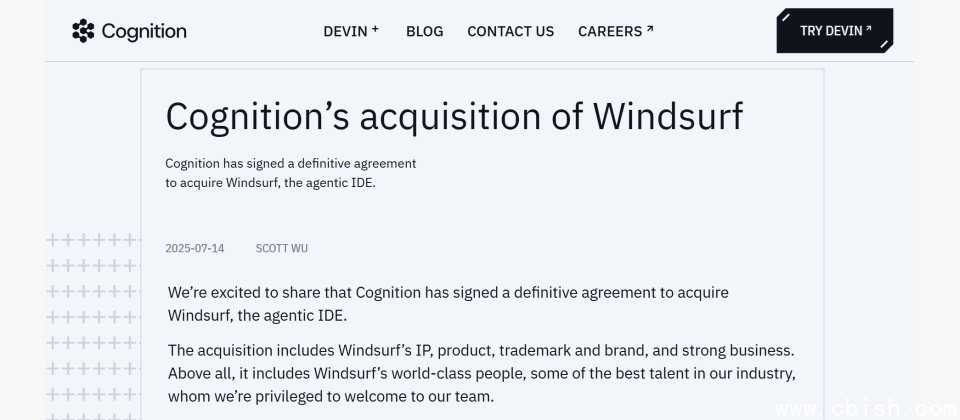960x420 pixels.
Task: Click the paragraph starting "We're excited to share"
Action: [448, 304]
